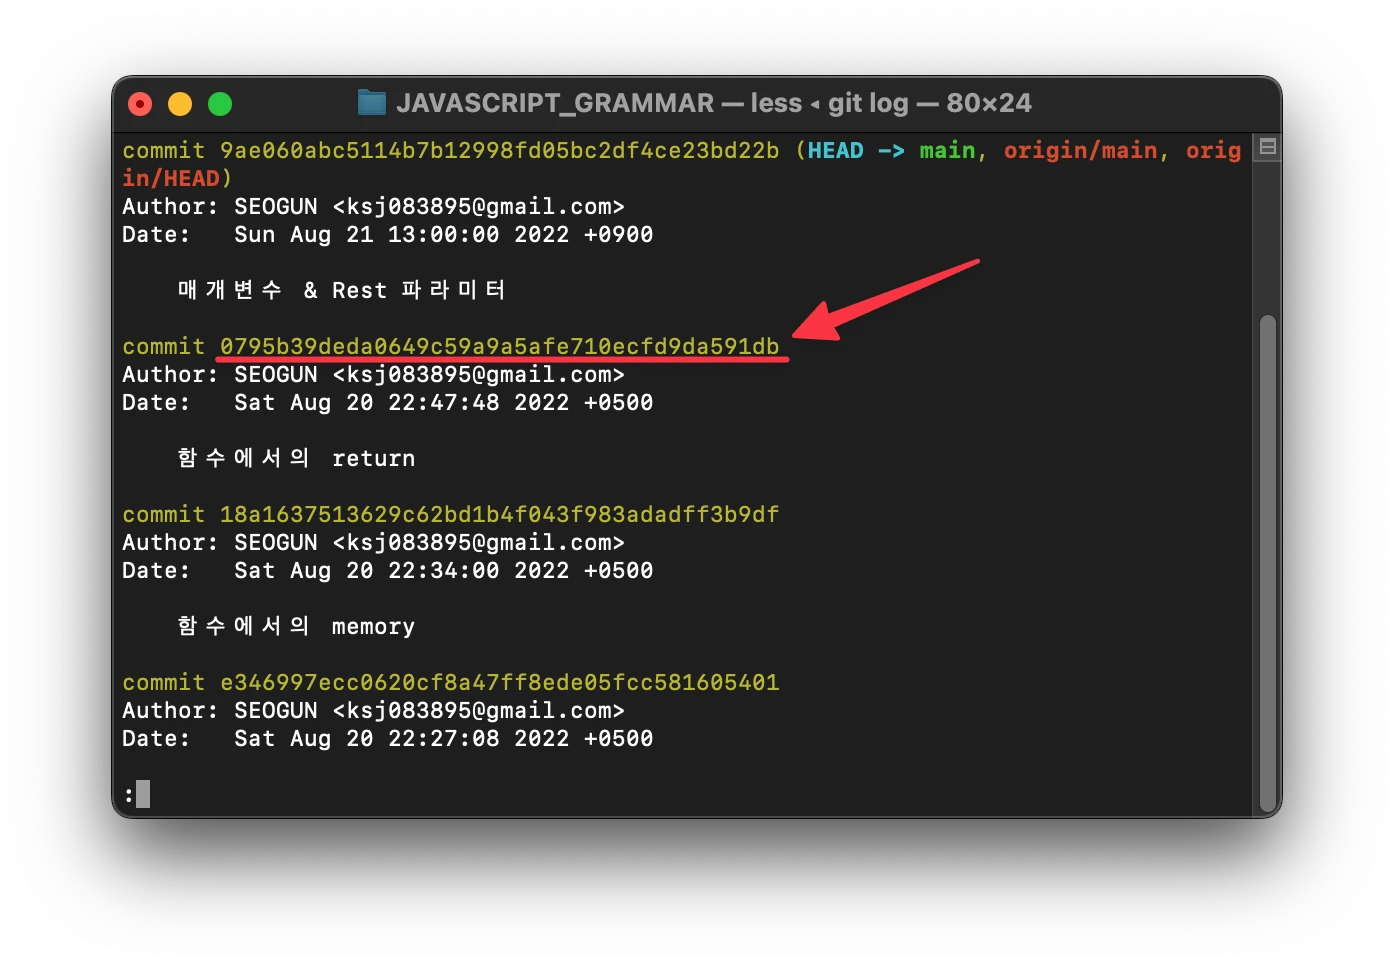Maximize the terminal with the green button
1394x966 pixels.
coord(220,104)
